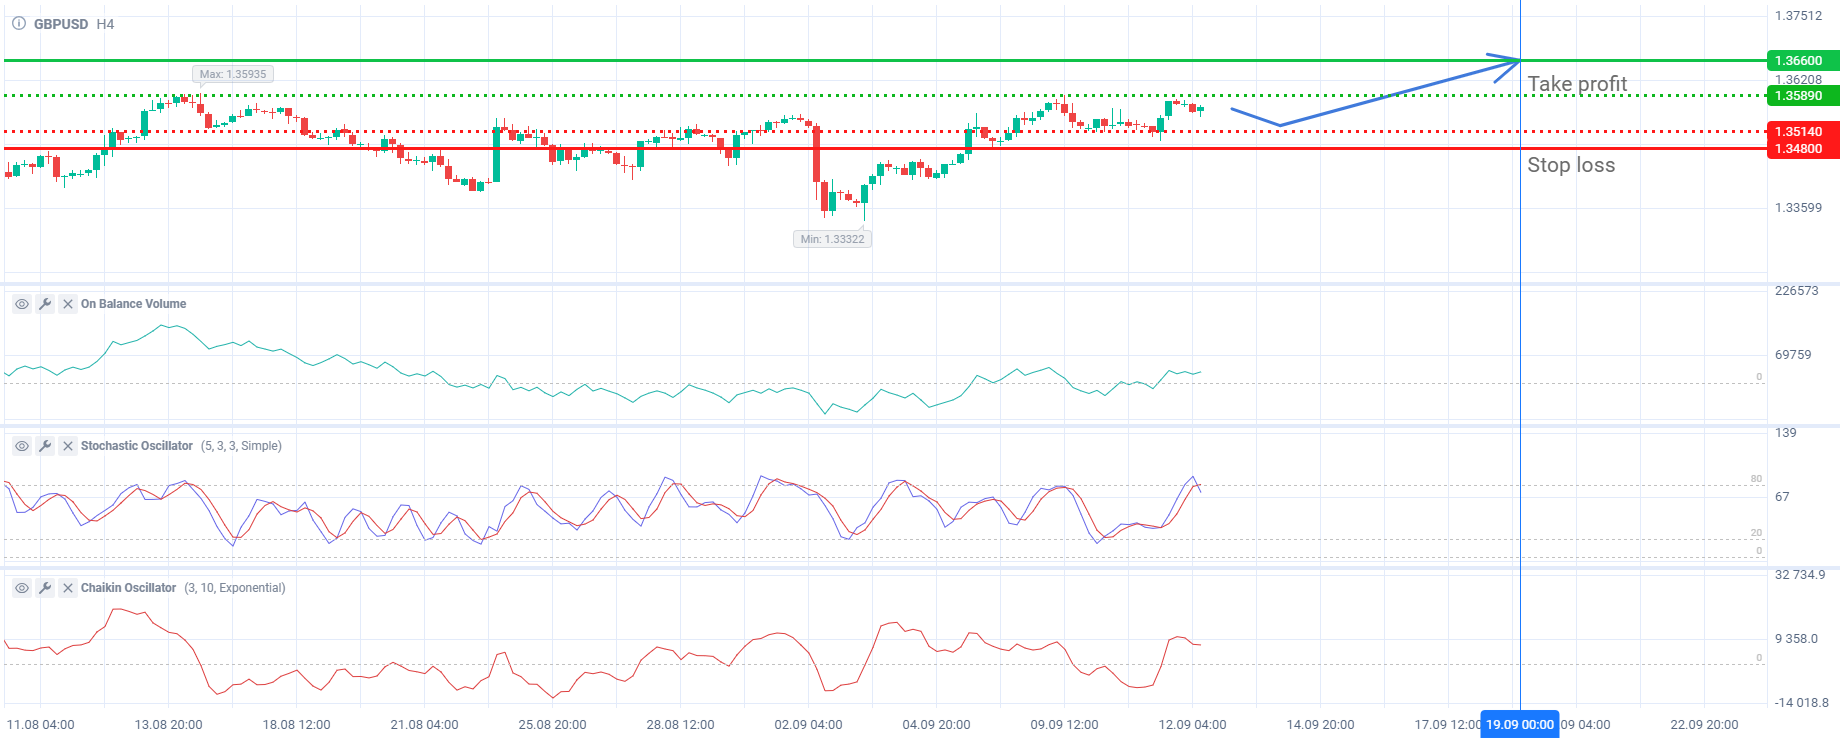The height and width of the screenshot is (738, 1840).
Task: Remove the On Balance Volume indicator
Action: (x=68, y=304)
